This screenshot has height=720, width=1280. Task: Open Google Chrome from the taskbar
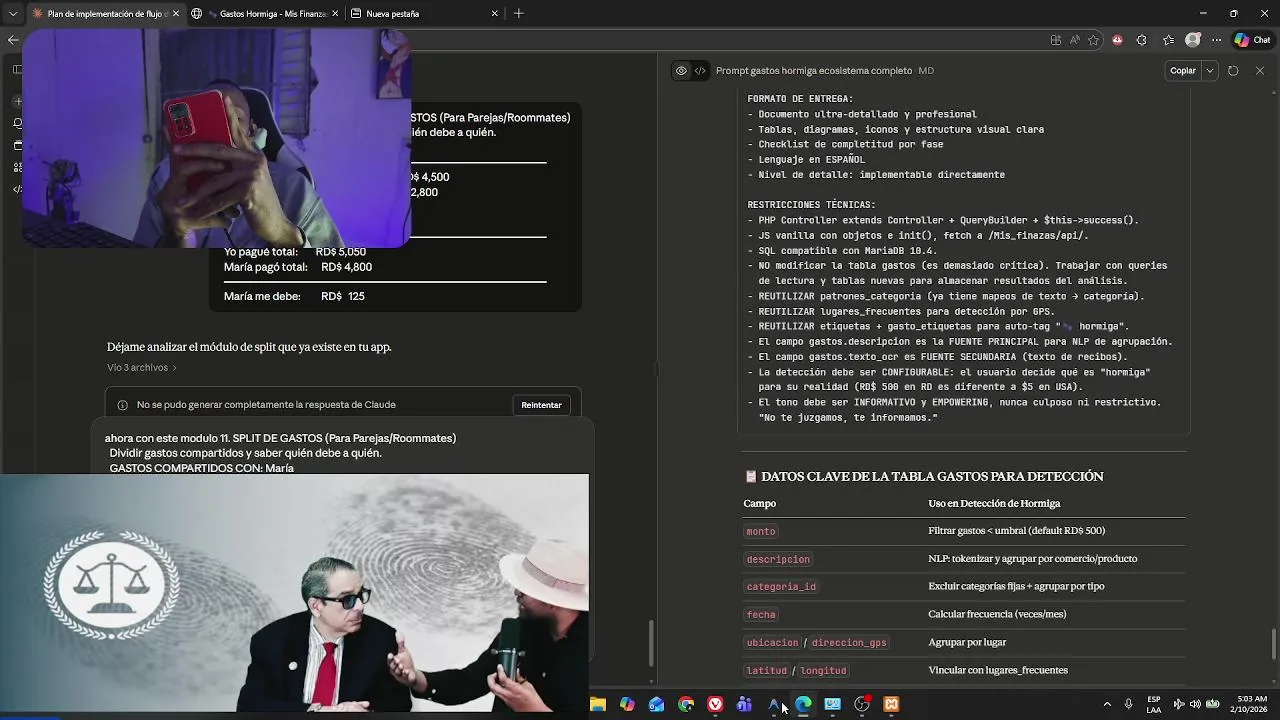[x=686, y=705]
